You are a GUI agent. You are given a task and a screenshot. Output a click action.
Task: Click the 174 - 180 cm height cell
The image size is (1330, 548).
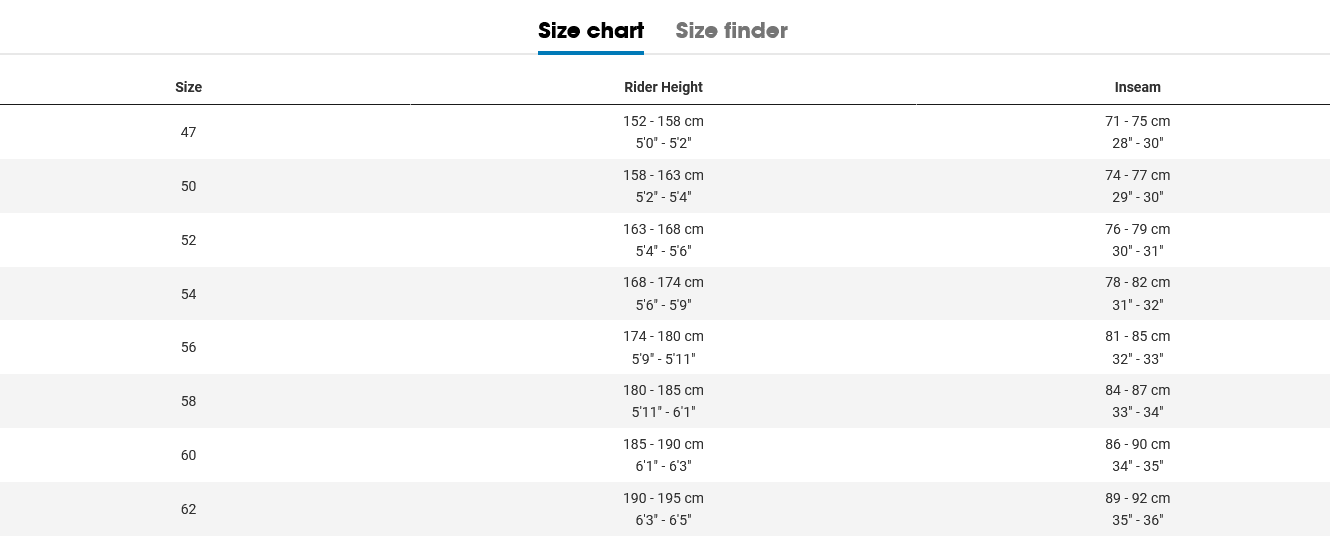663,347
